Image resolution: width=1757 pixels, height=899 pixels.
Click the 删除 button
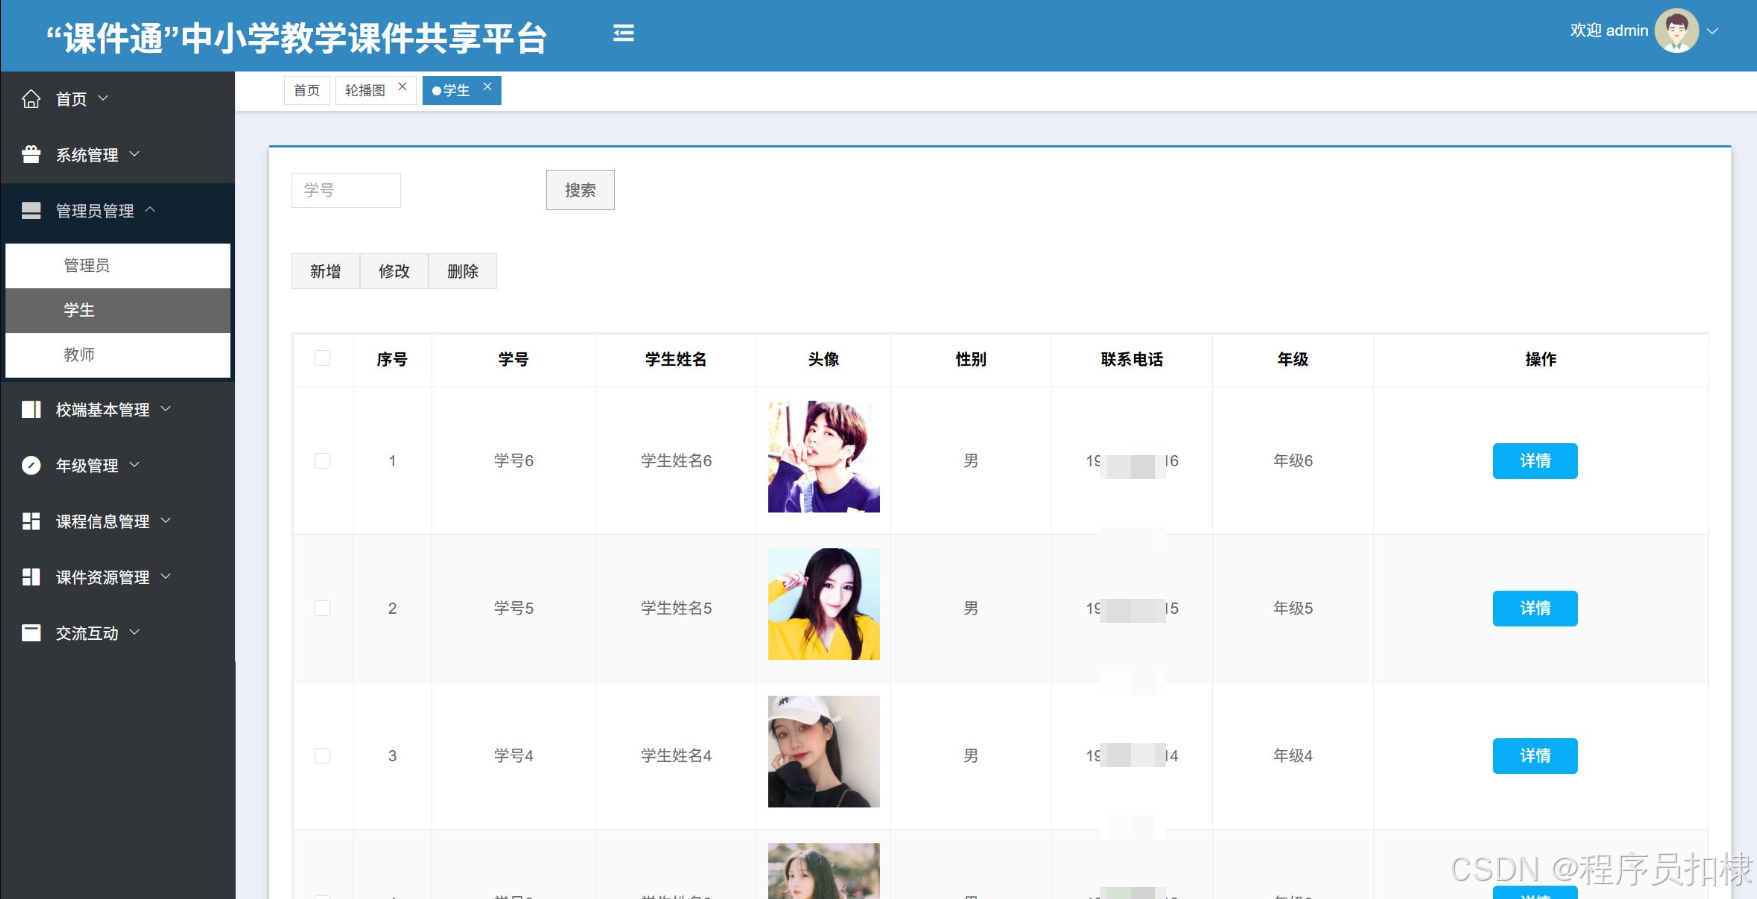point(463,271)
